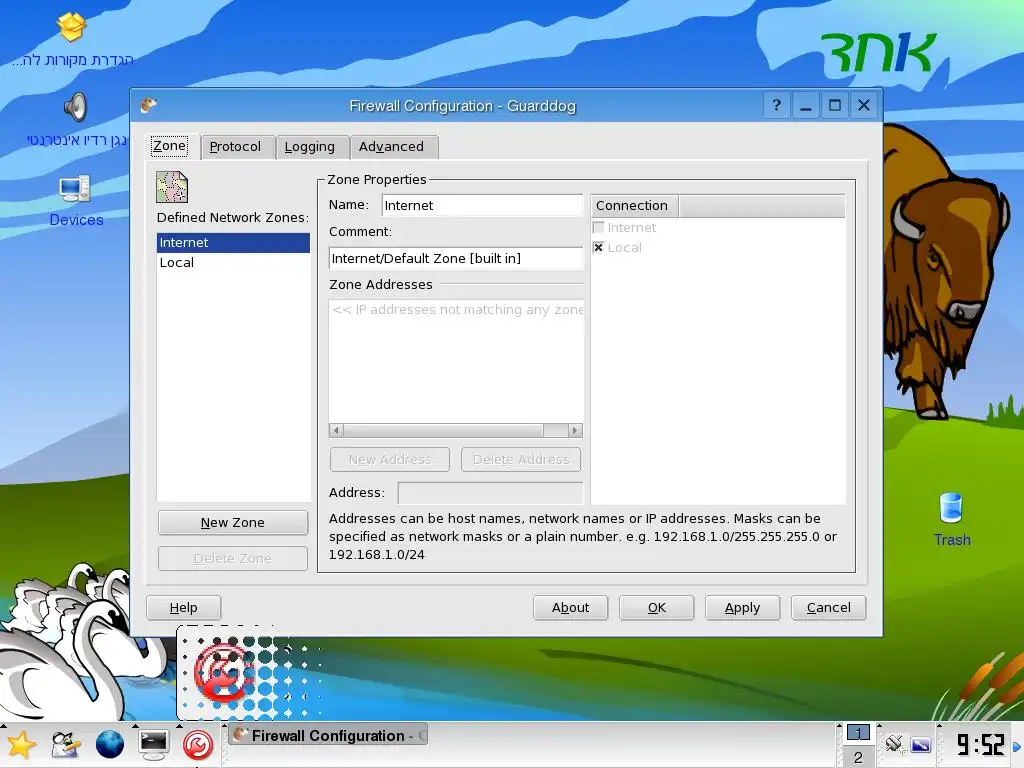The image size is (1024, 768).
Task: Switch to the Zone tab
Action: point(170,146)
